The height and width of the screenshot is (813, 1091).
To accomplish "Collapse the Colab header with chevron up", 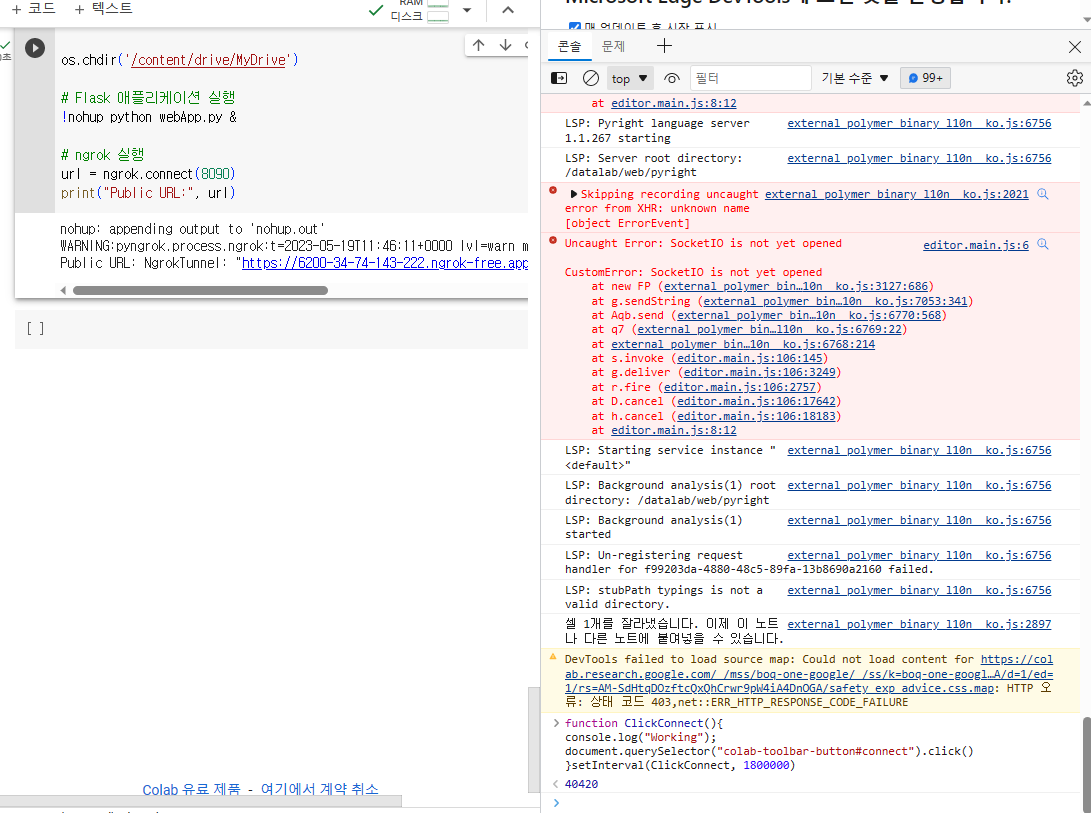I will [508, 10].
